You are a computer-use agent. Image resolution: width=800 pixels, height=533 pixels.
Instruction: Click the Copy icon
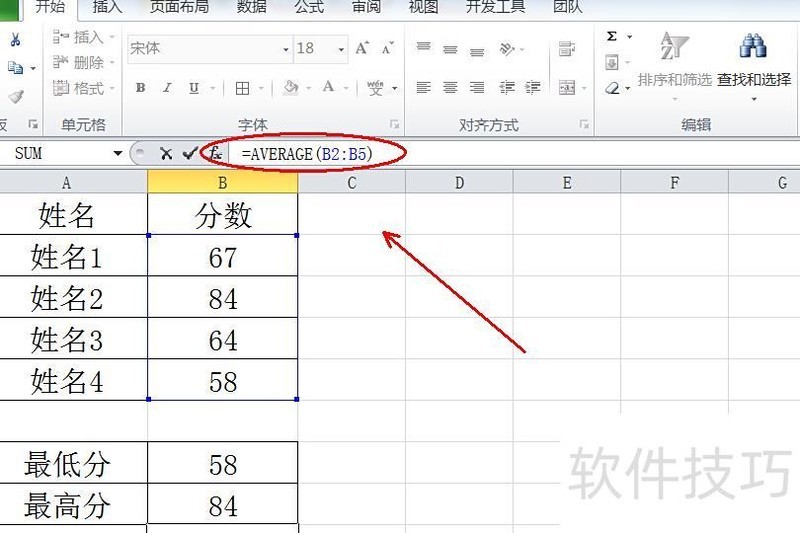pyautogui.click(x=15, y=67)
